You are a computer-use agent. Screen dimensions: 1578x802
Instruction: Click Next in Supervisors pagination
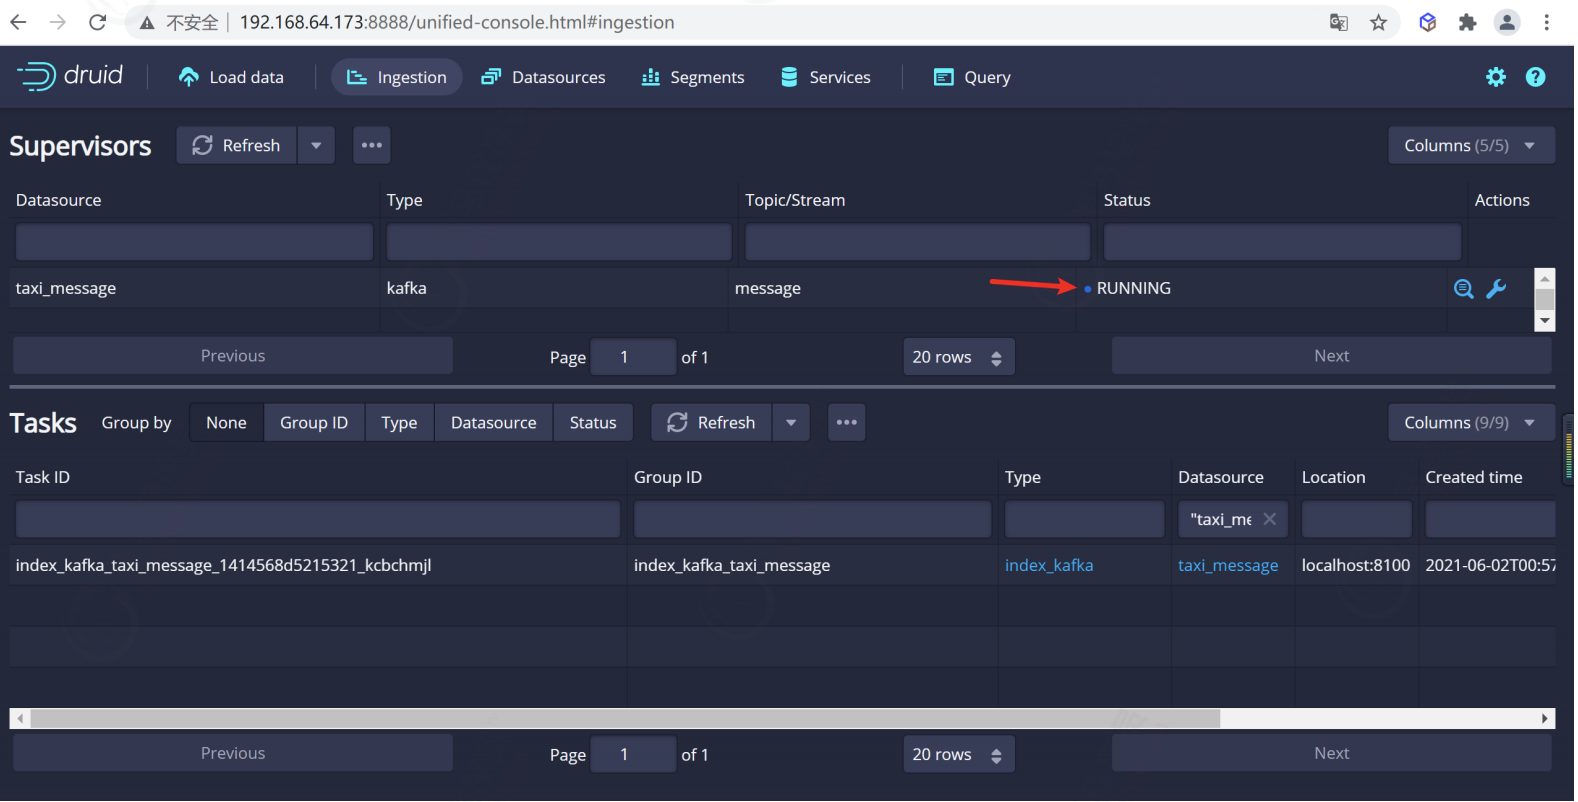click(x=1332, y=356)
